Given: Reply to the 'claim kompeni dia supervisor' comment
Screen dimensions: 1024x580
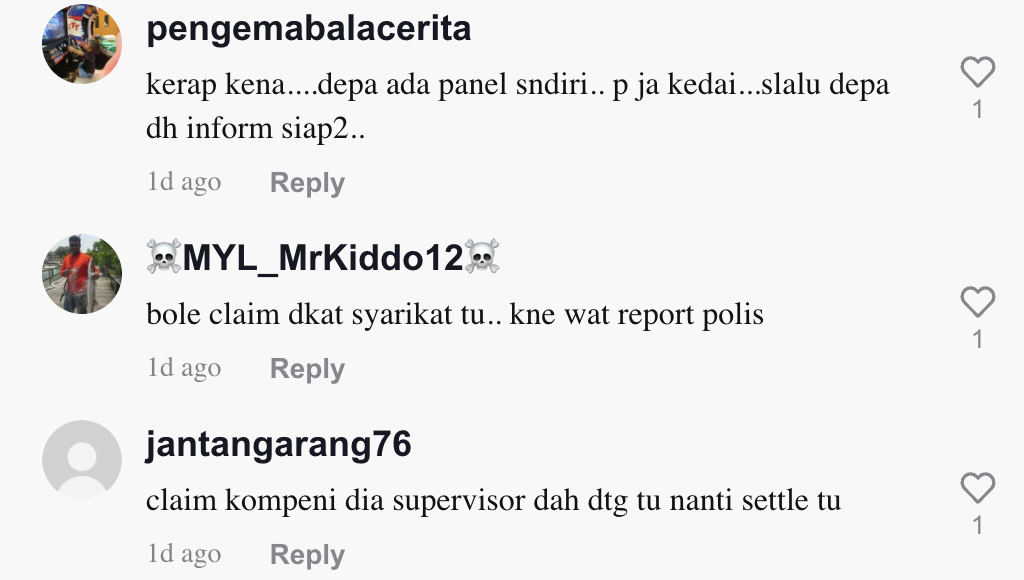Looking at the screenshot, I should [307, 555].
